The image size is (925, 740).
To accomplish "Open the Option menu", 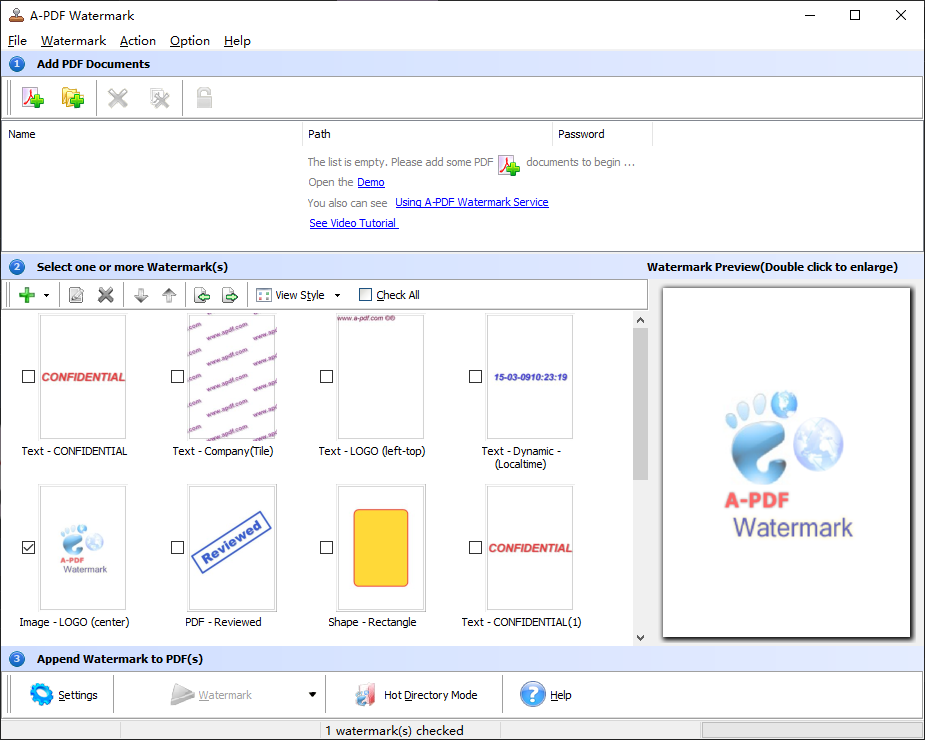I will click(x=189, y=41).
